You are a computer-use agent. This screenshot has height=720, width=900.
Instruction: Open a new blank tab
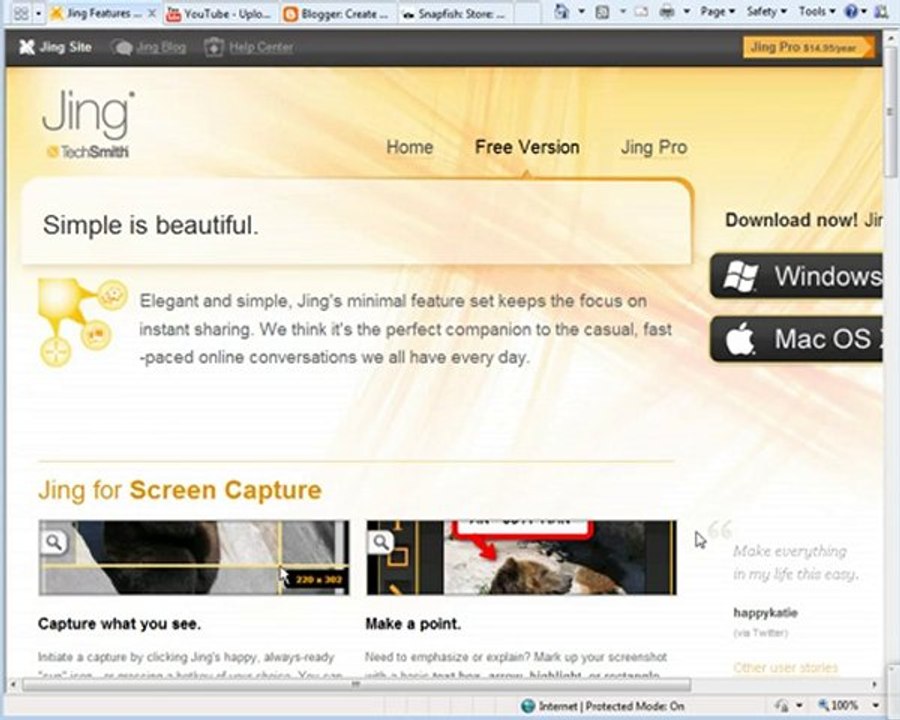point(526,13)
